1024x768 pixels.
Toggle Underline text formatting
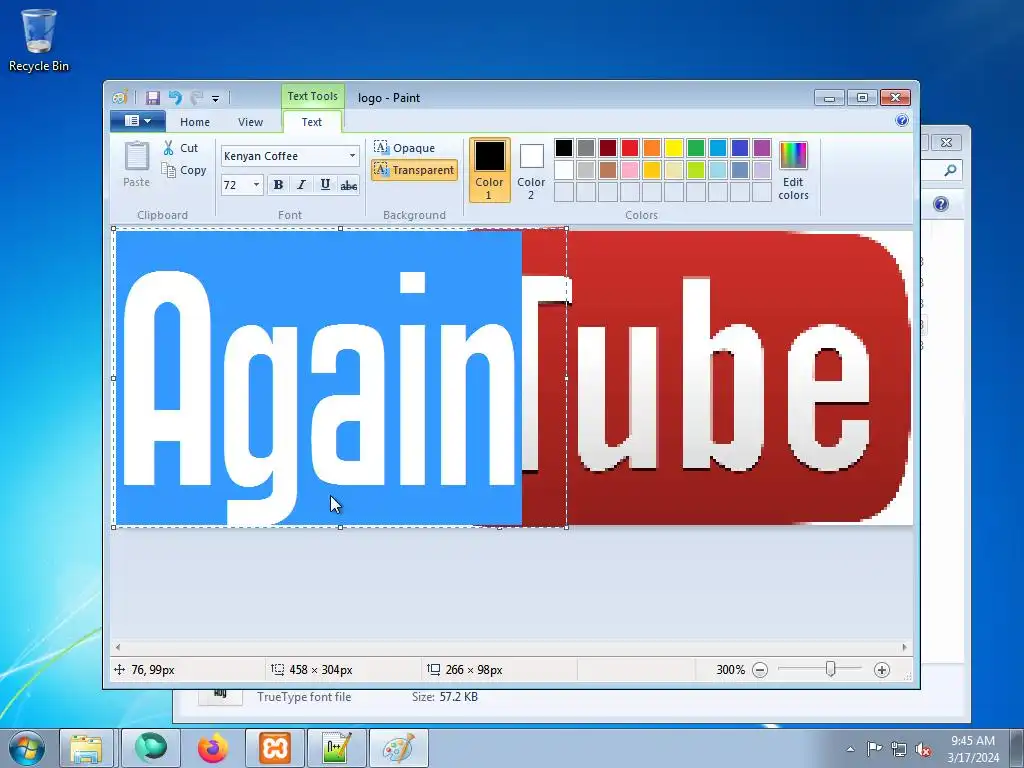[x=325, y=185]
